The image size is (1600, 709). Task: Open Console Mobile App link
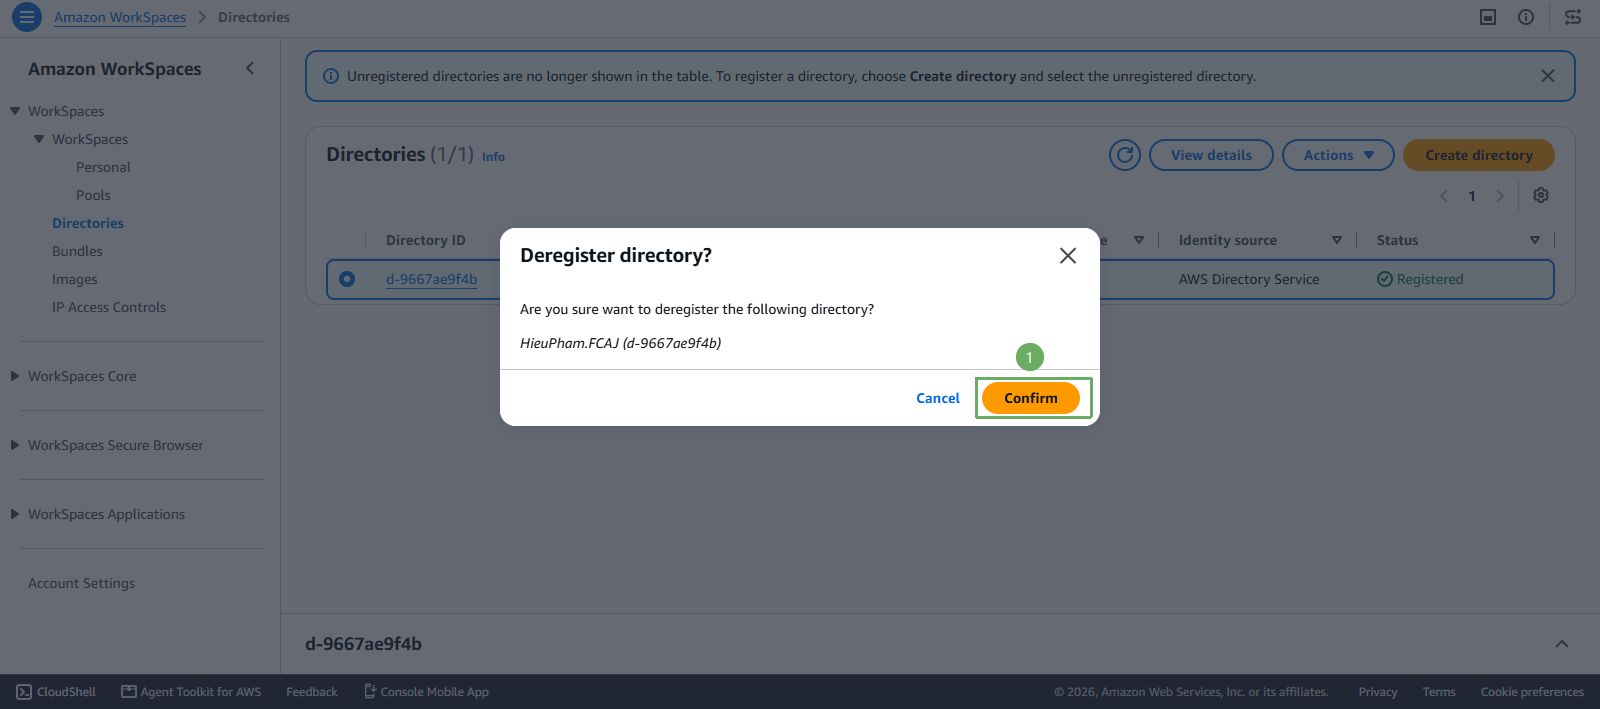coord(426,692)
